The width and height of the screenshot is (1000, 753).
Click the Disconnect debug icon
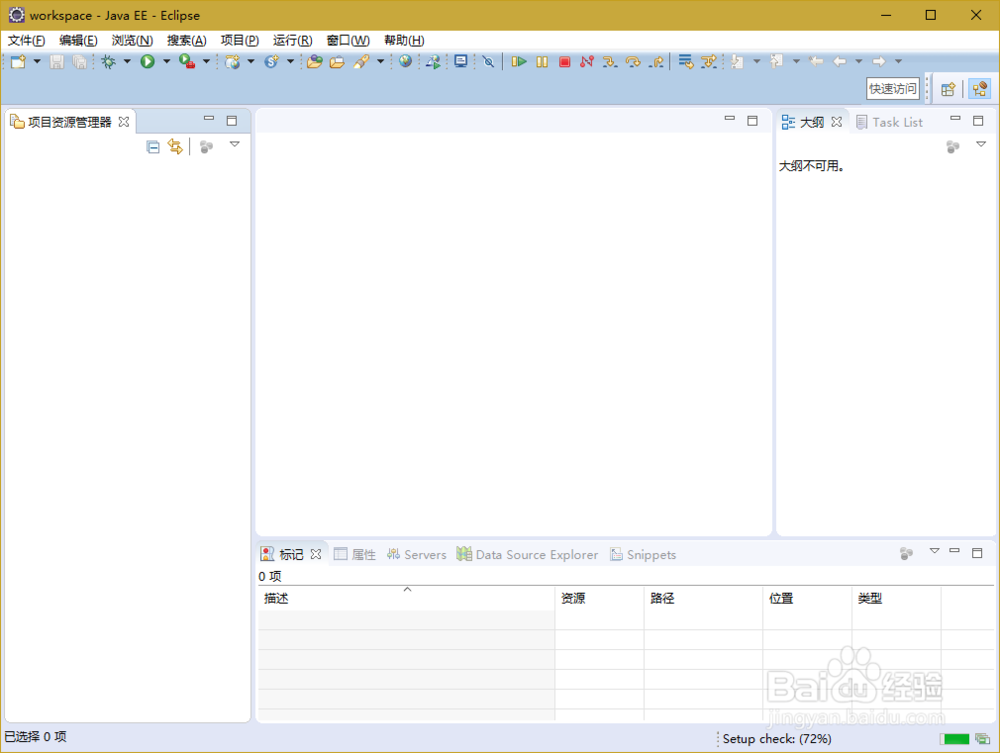pos(587,62)
